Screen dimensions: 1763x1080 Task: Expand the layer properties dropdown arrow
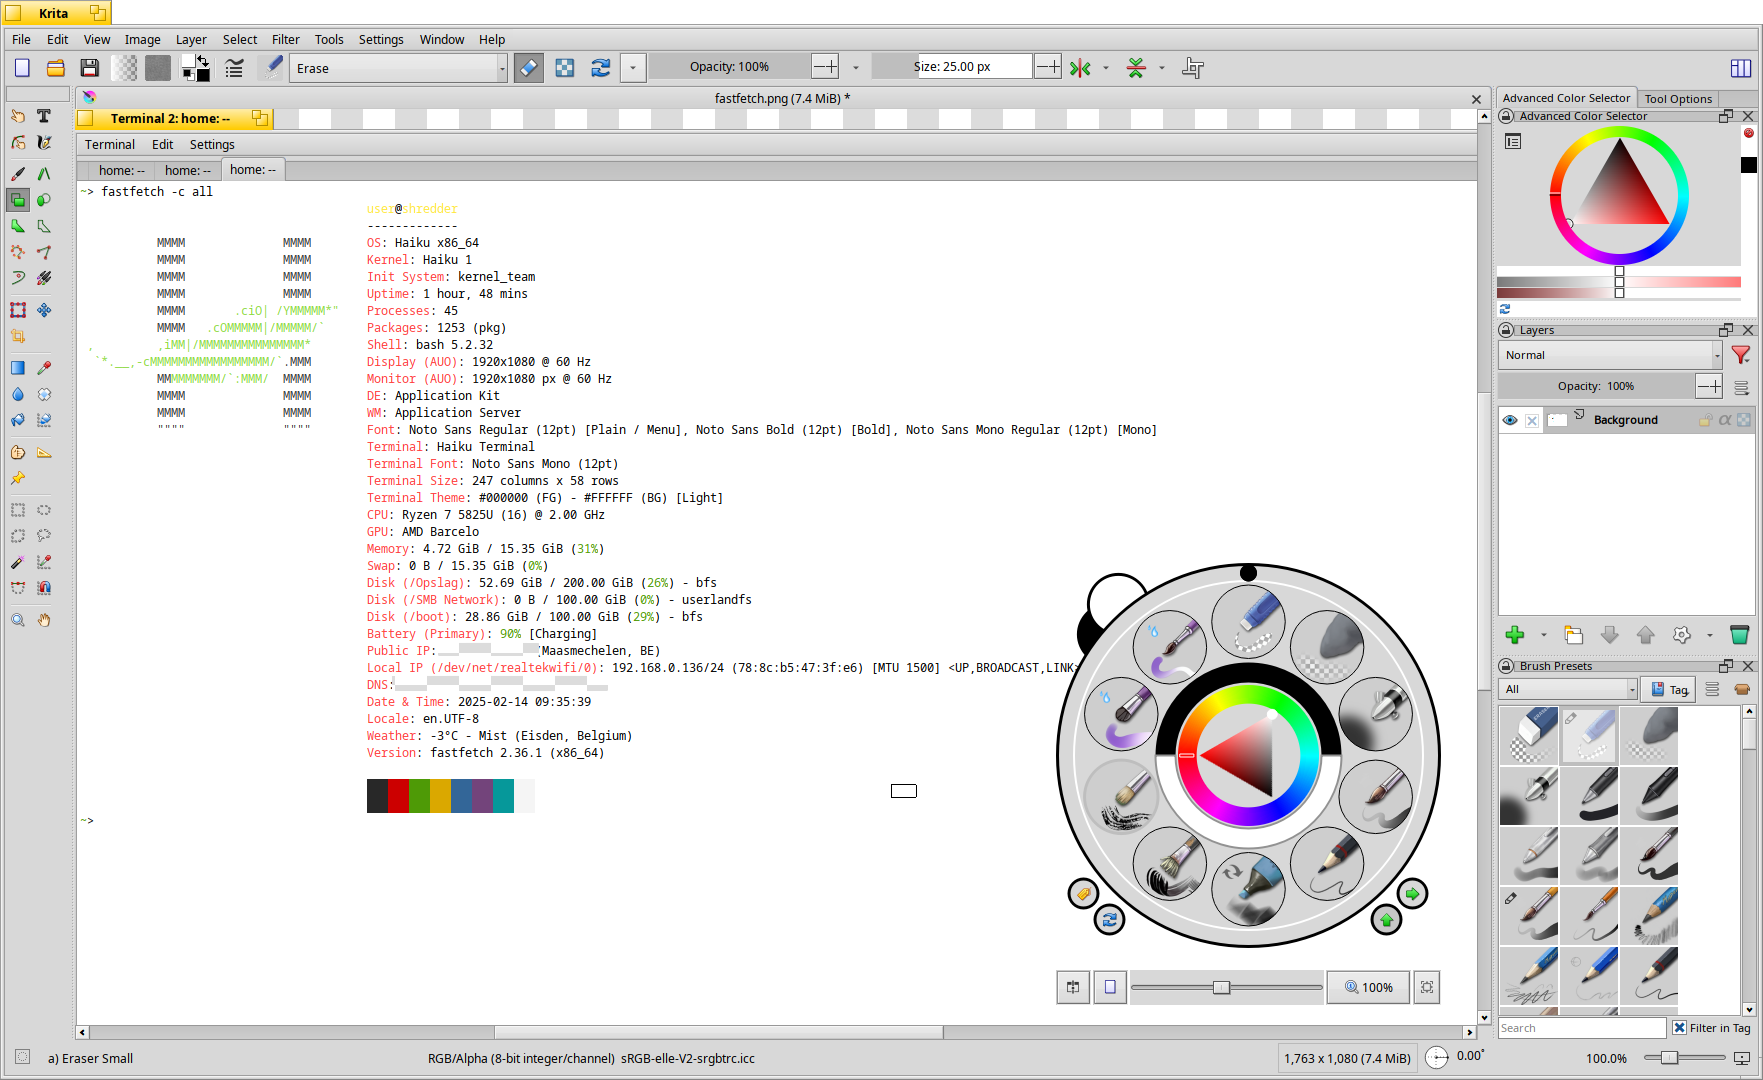[x=1710, y=635]
